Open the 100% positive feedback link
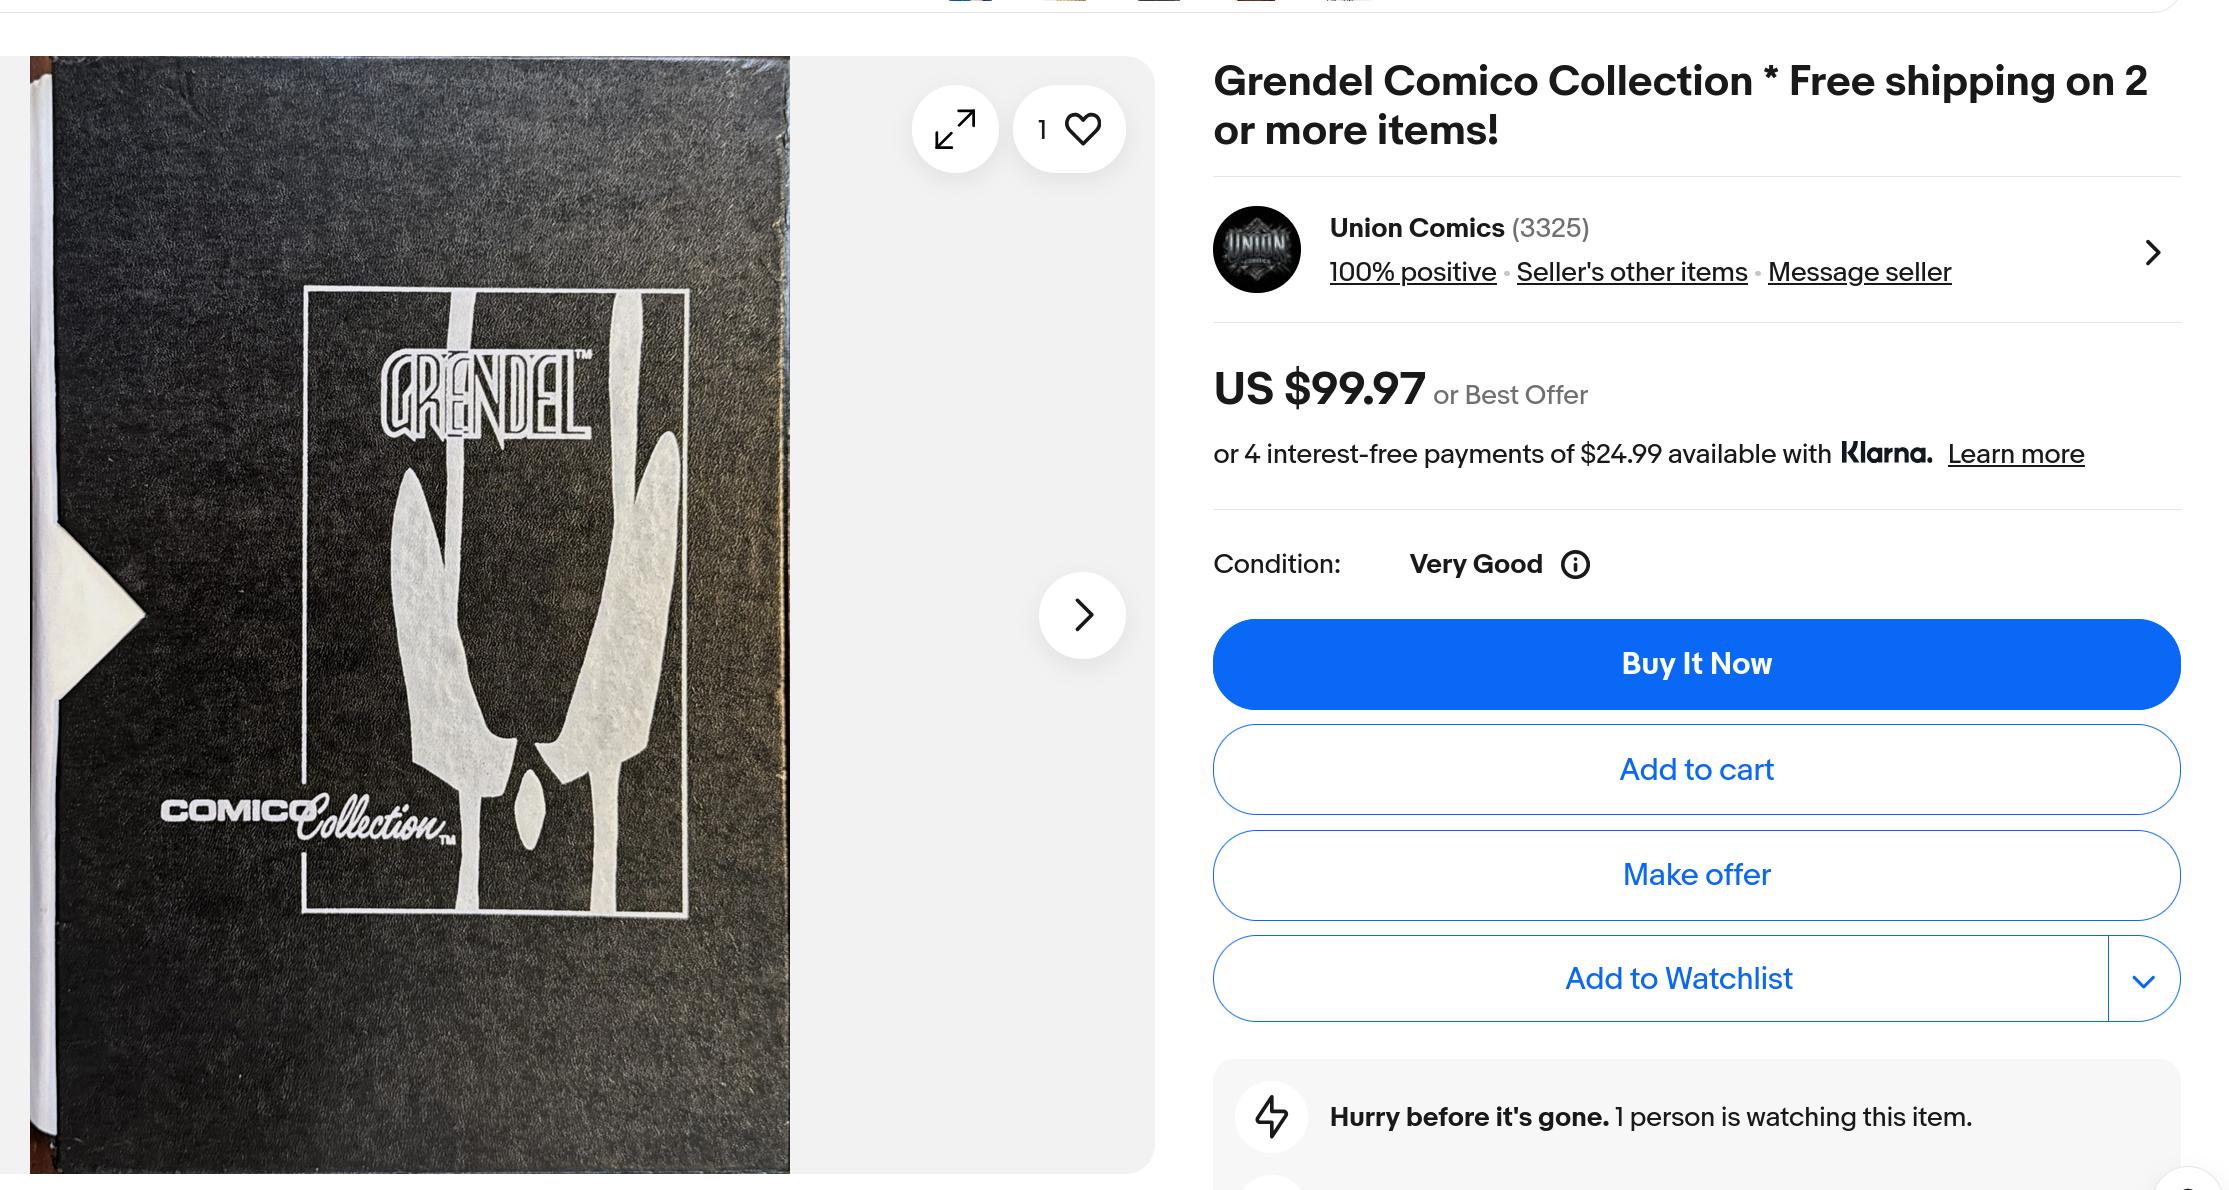2229x1190 pixels. click(1412, 272)
